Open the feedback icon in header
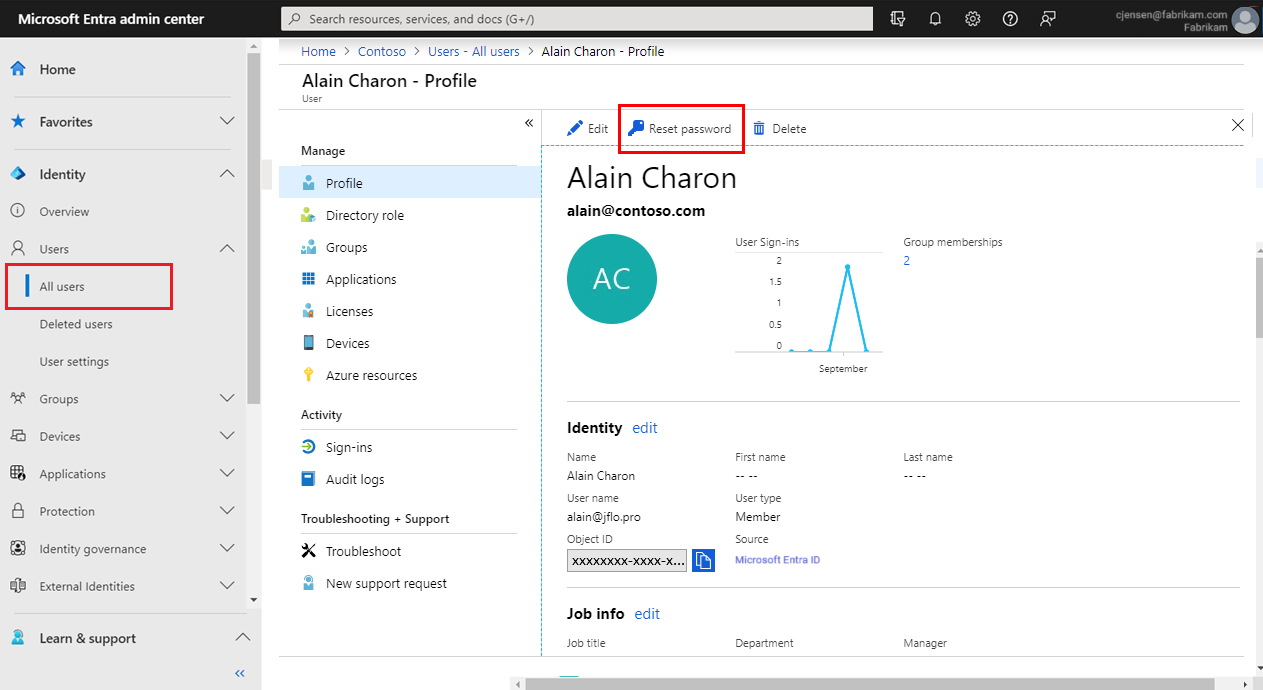The height and width of the screenshot is (690, 1263). [x=1047, y=19]
